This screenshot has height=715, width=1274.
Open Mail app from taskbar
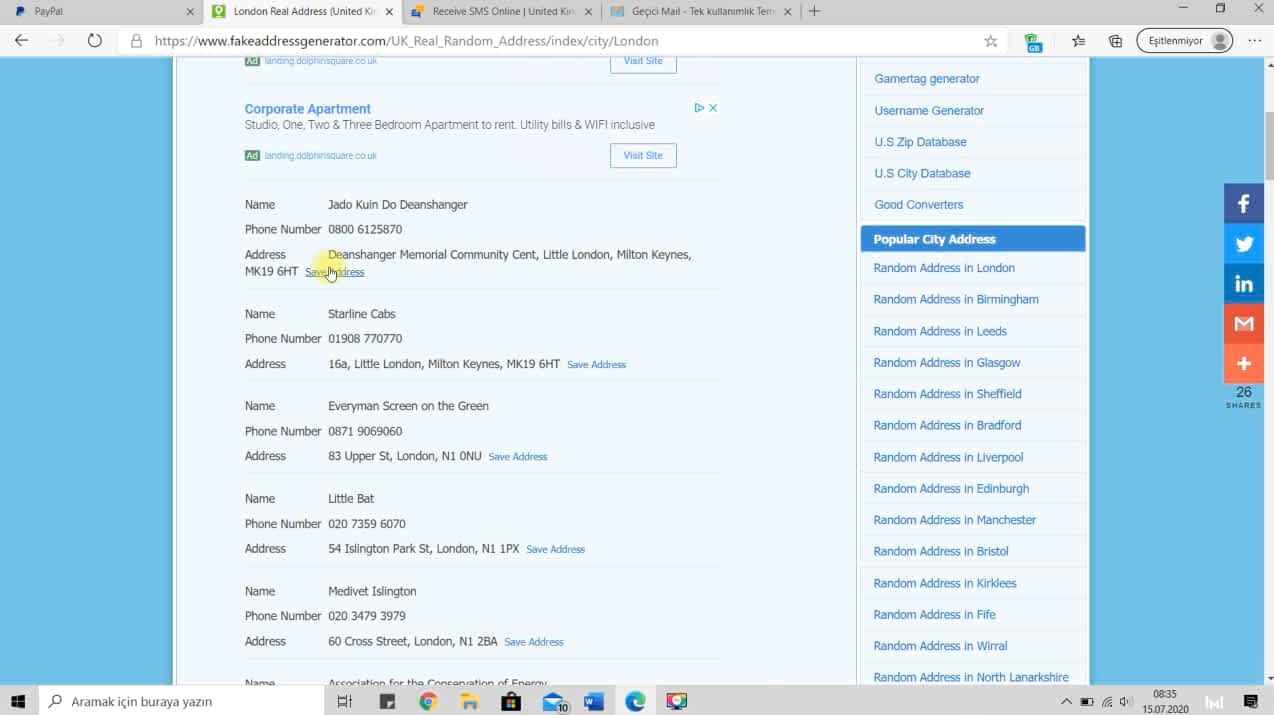point(555,701)
